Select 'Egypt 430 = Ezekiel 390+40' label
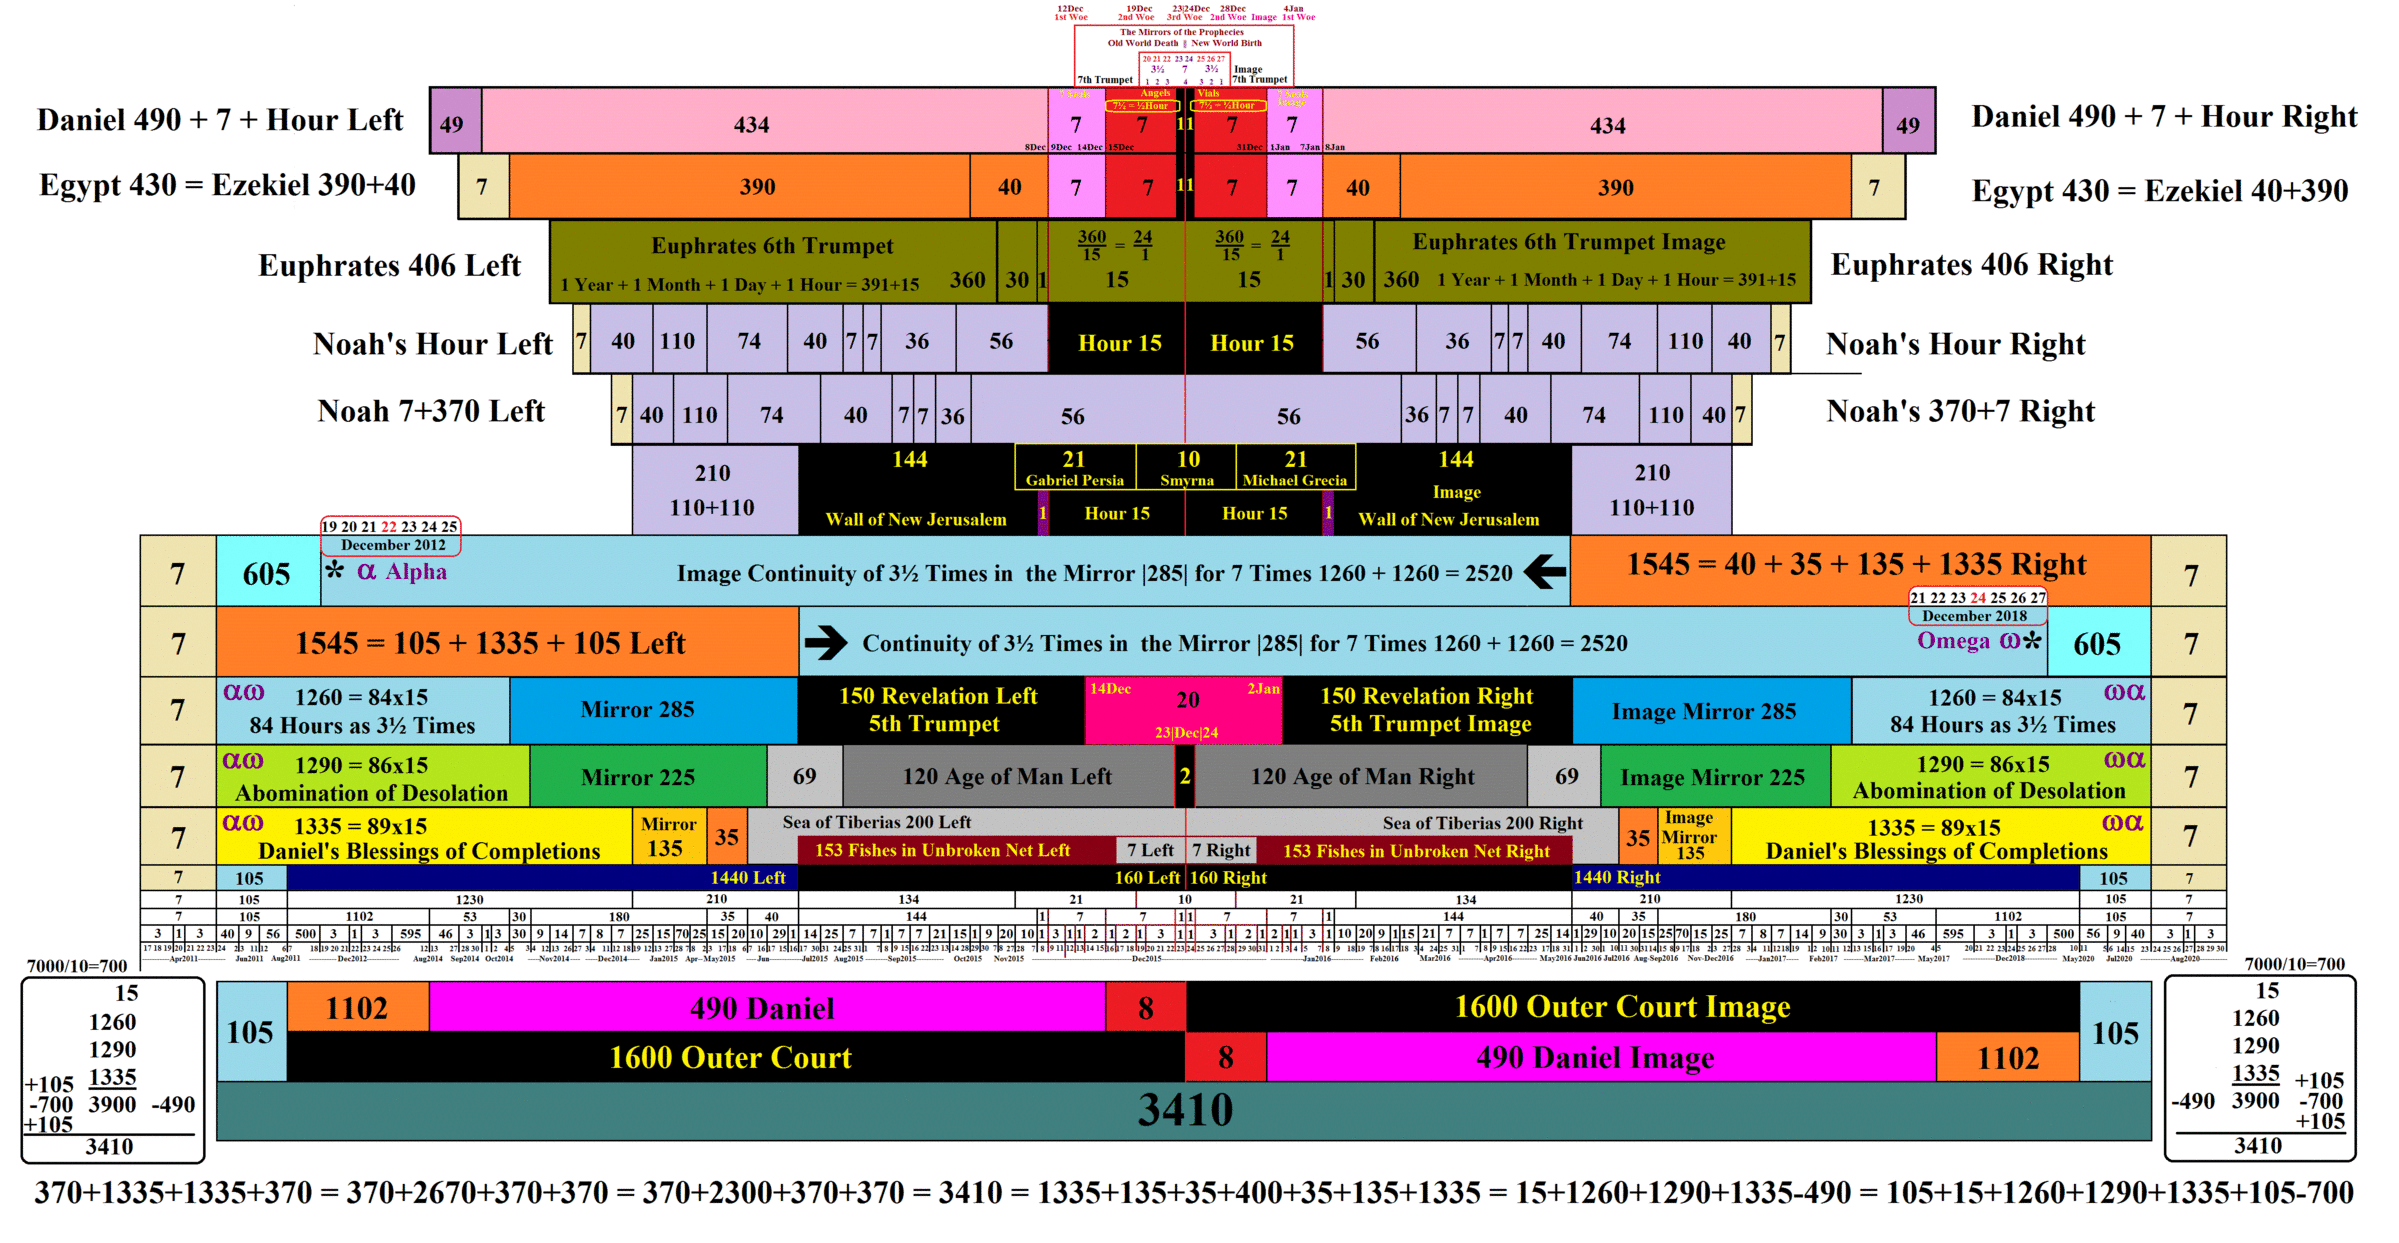This screenshot has height=1243, width=2399. point(227,185)
